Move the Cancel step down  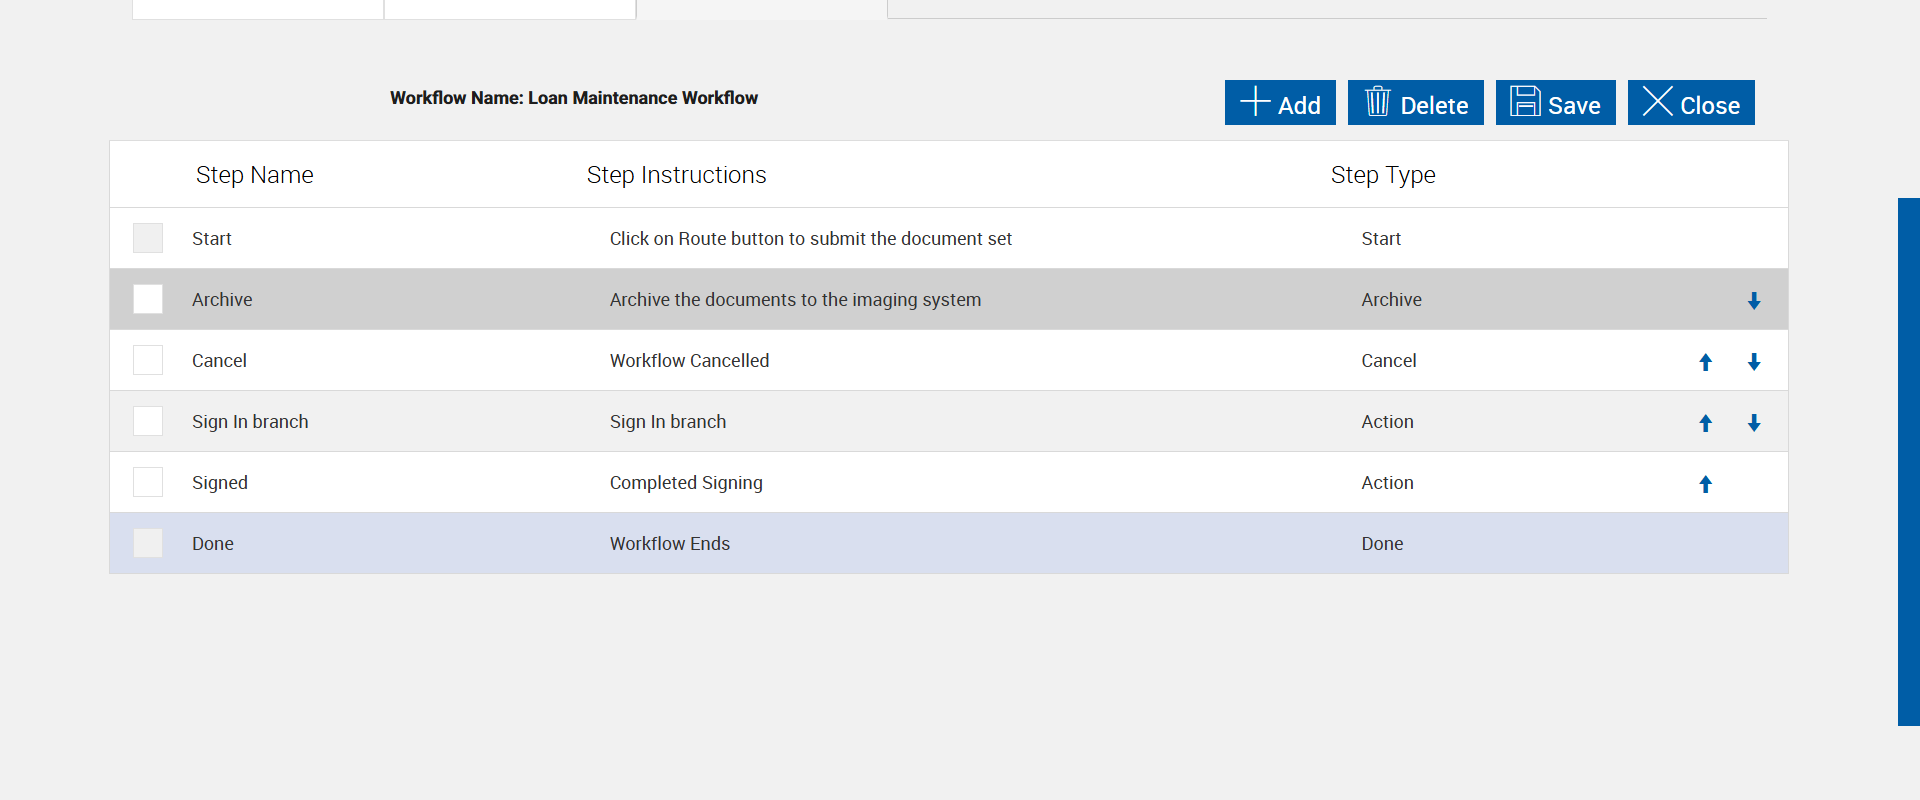pyautogui.click(x=1754, y=362)
